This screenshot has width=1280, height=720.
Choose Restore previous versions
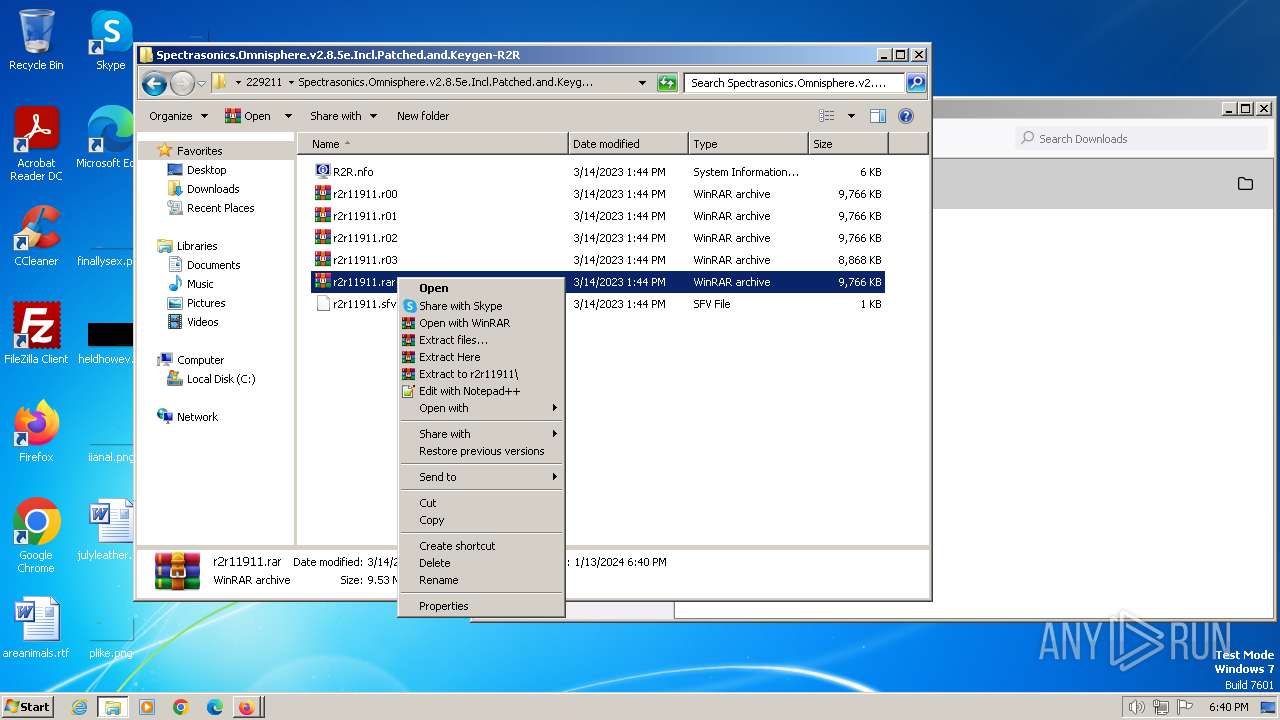pyautogui.click(x=482, y=451)
